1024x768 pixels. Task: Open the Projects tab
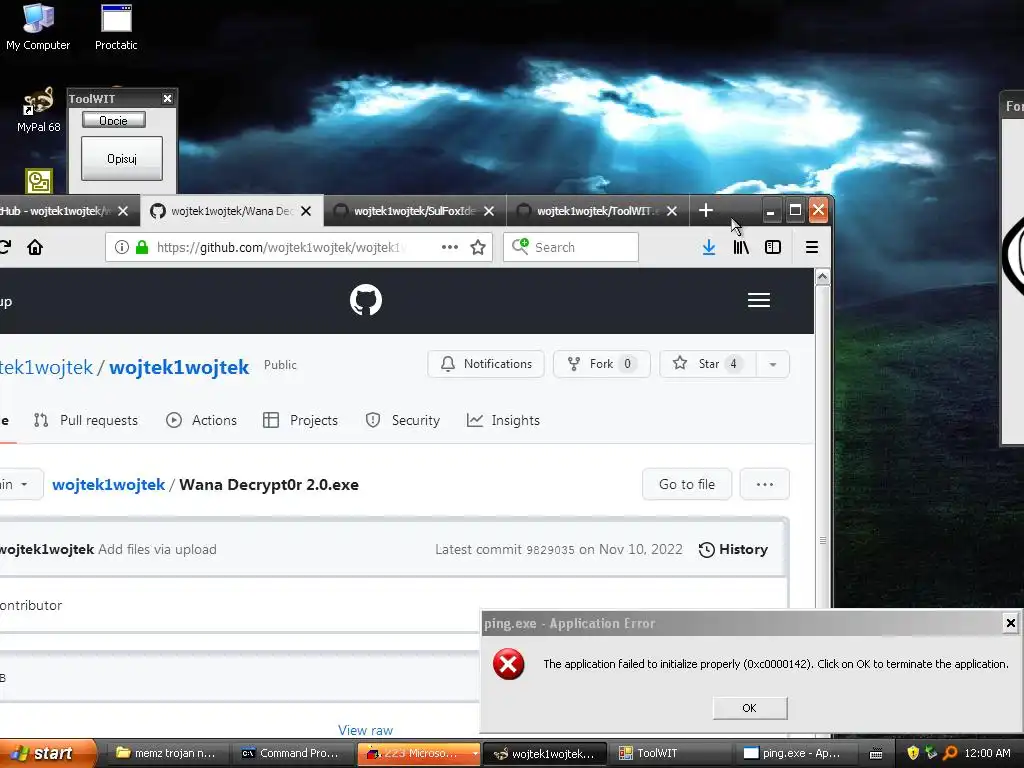coord(300,421)
